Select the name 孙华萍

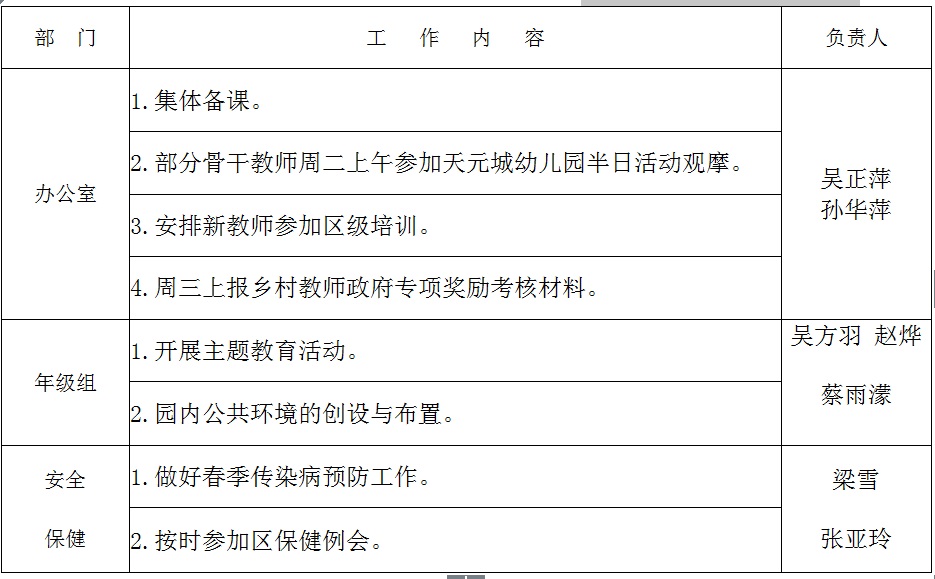(x=856, y=209)
